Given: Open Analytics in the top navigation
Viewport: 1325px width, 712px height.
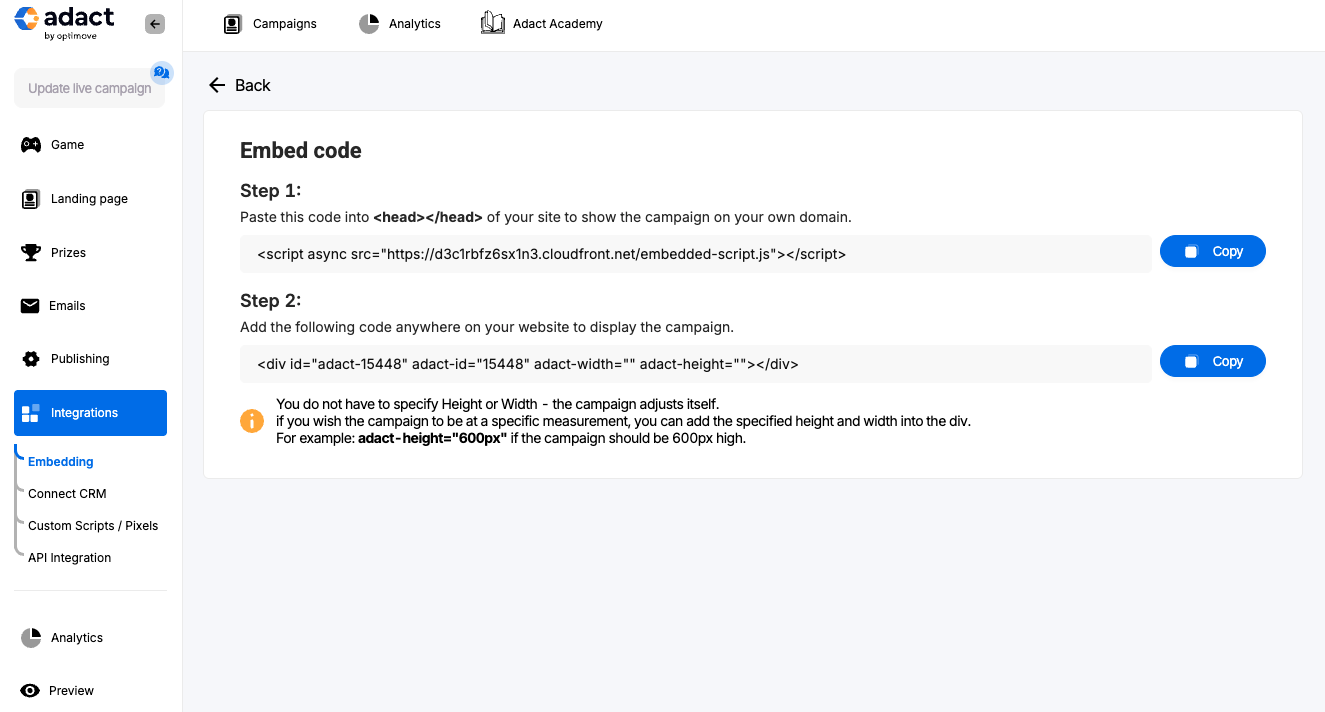Looking at the screenshot, I should click(400, 24).
